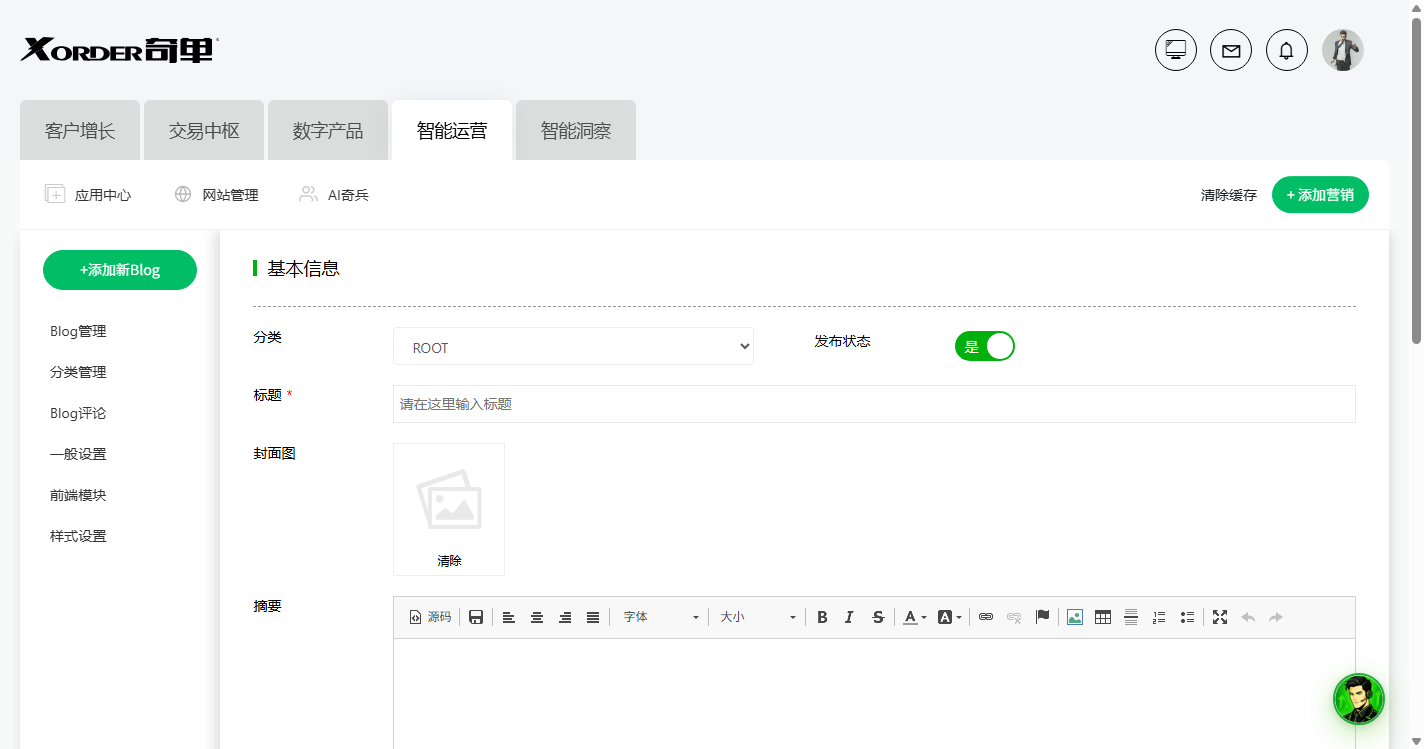Click the AI奇兵 people icon
Viewport: 1424px width, 749px height.
[308, 194]
